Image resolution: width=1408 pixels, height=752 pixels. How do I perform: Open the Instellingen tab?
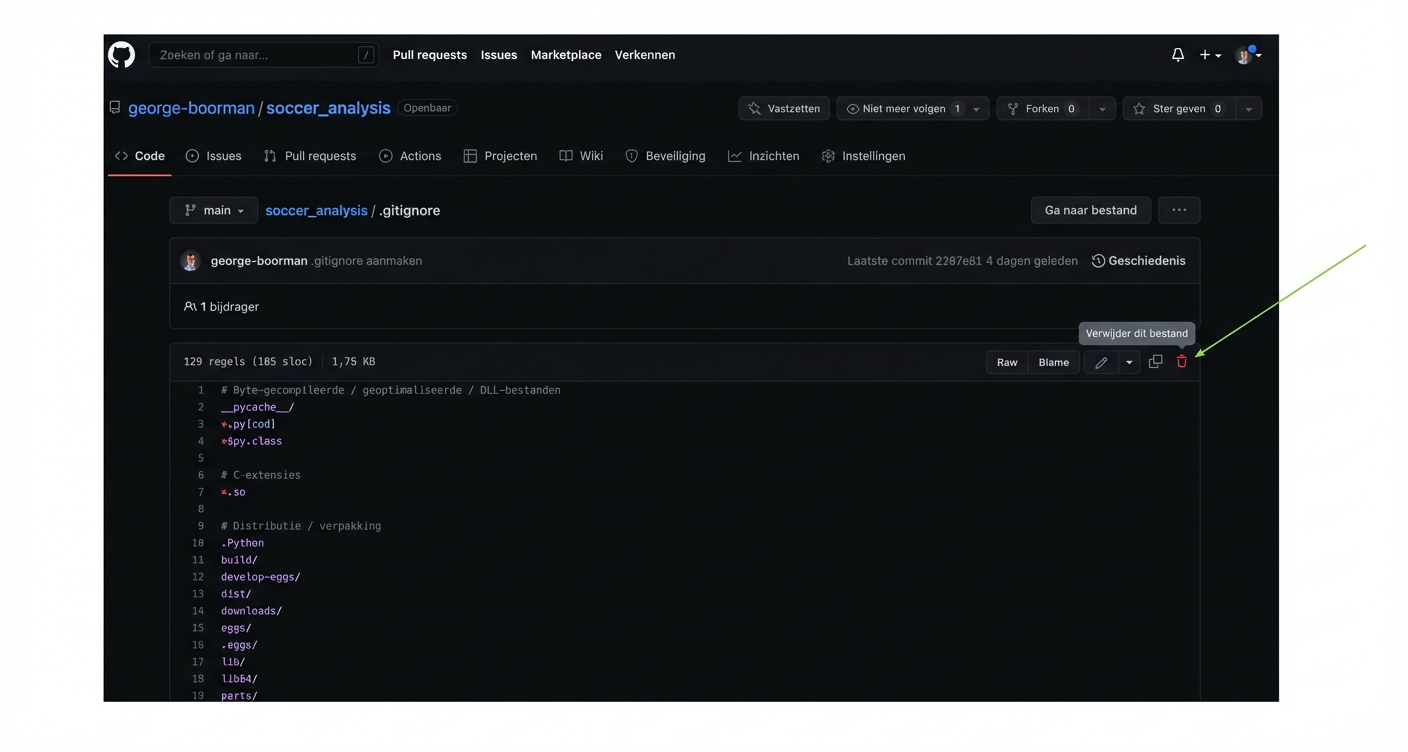click(863, 156)
